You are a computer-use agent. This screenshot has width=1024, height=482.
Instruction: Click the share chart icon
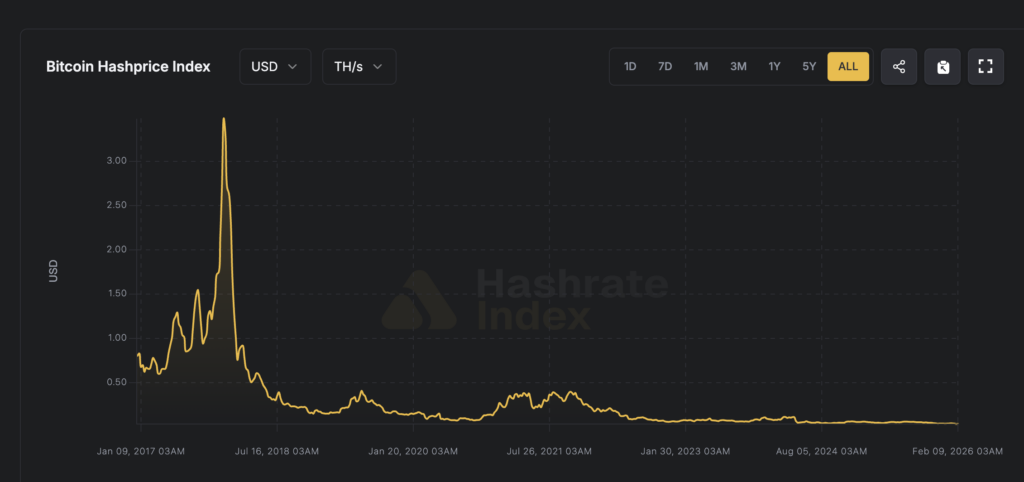pos(898,67)
